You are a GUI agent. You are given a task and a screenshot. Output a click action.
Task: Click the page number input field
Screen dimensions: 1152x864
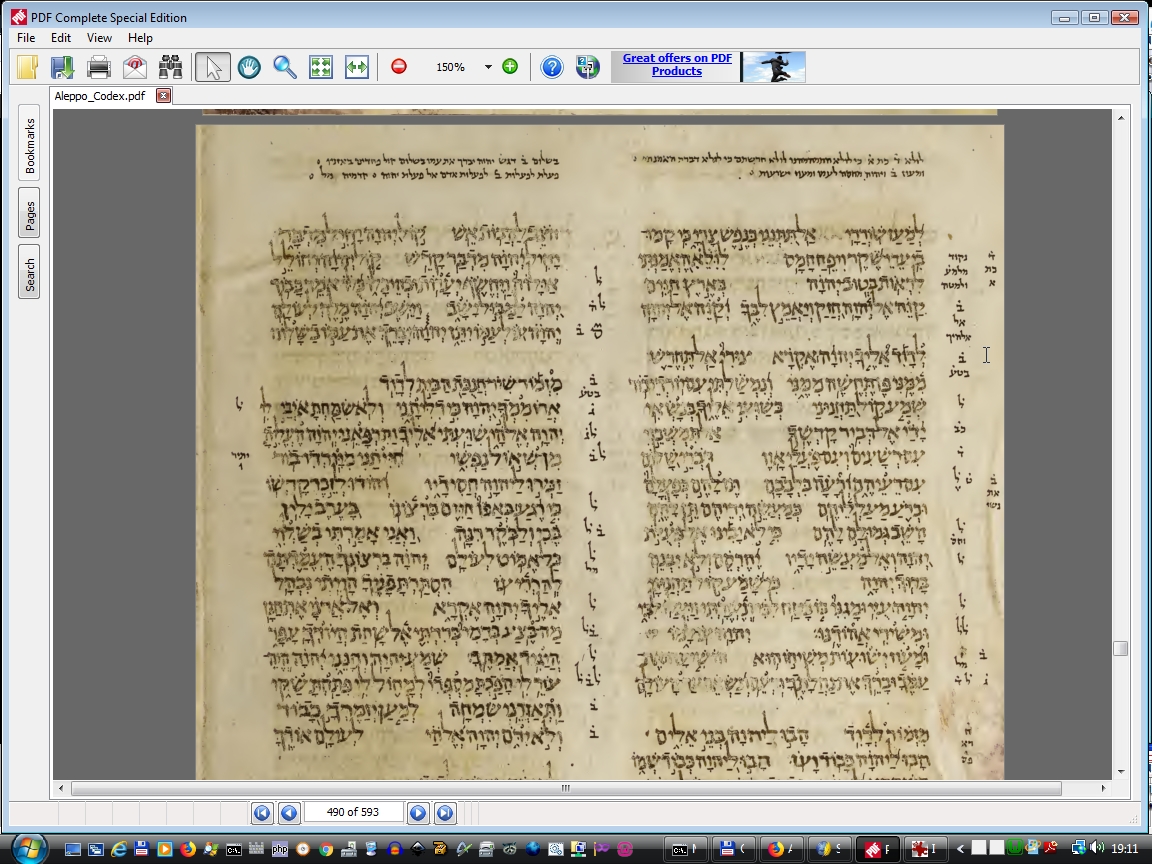(353, 813)
